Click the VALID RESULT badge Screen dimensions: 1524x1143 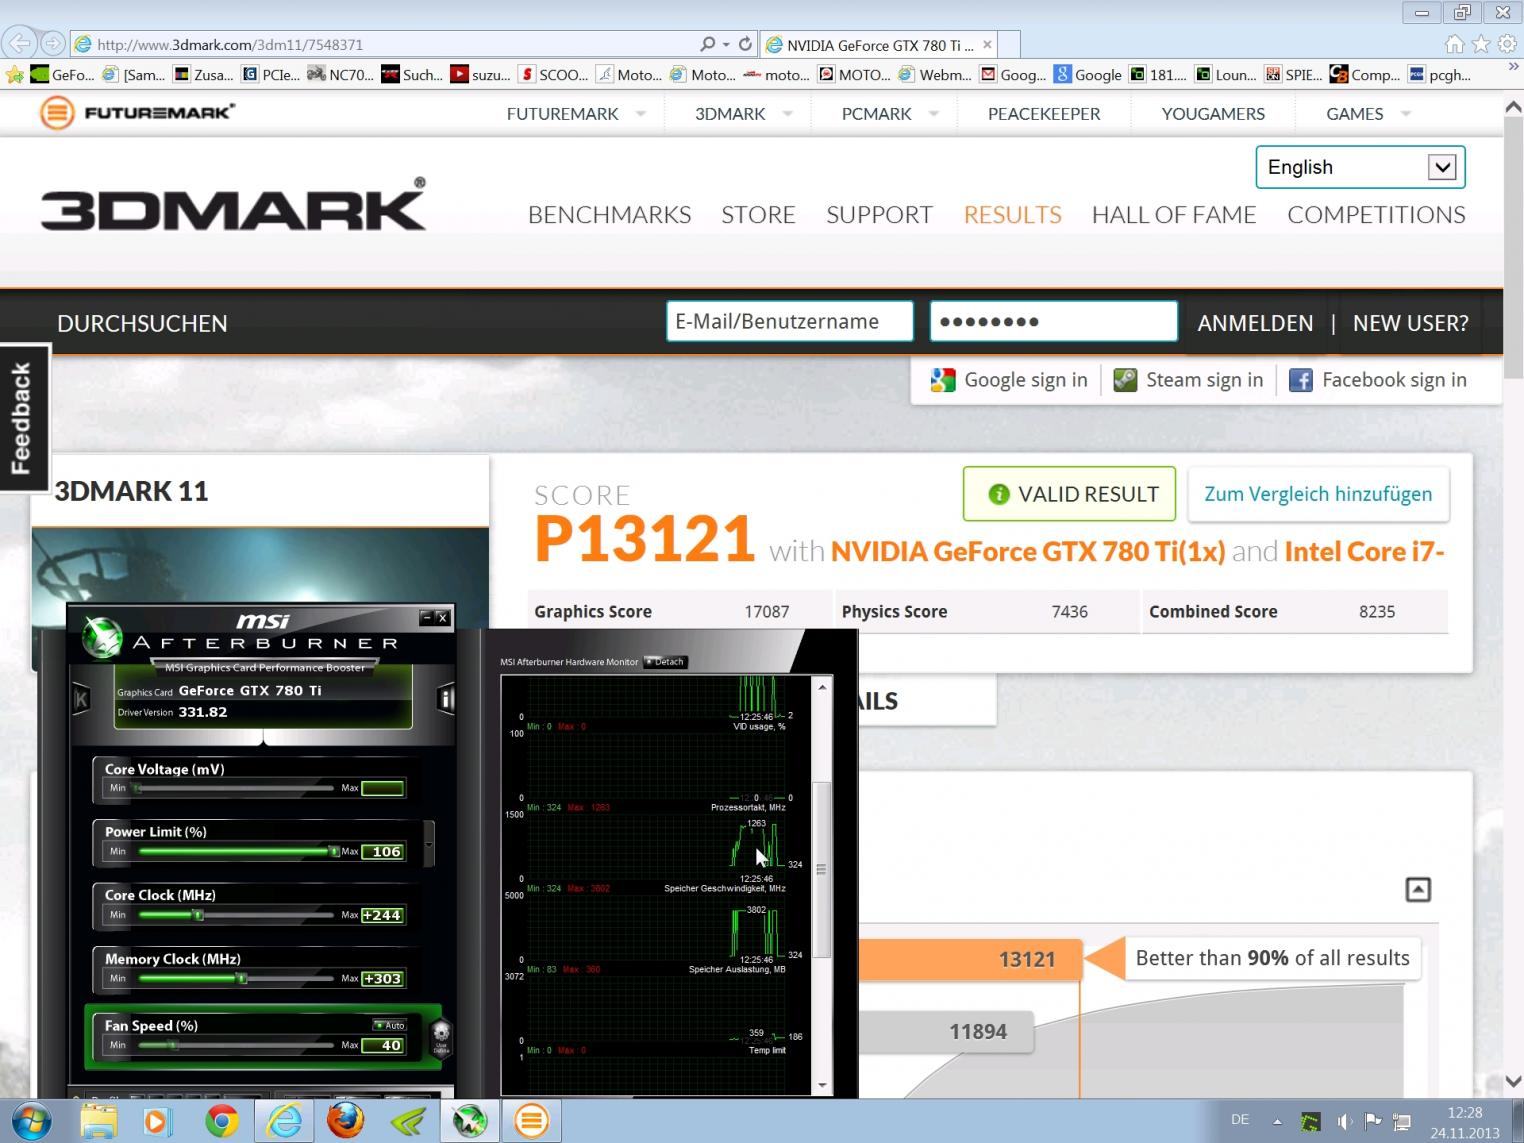[x=1069, y=494]
